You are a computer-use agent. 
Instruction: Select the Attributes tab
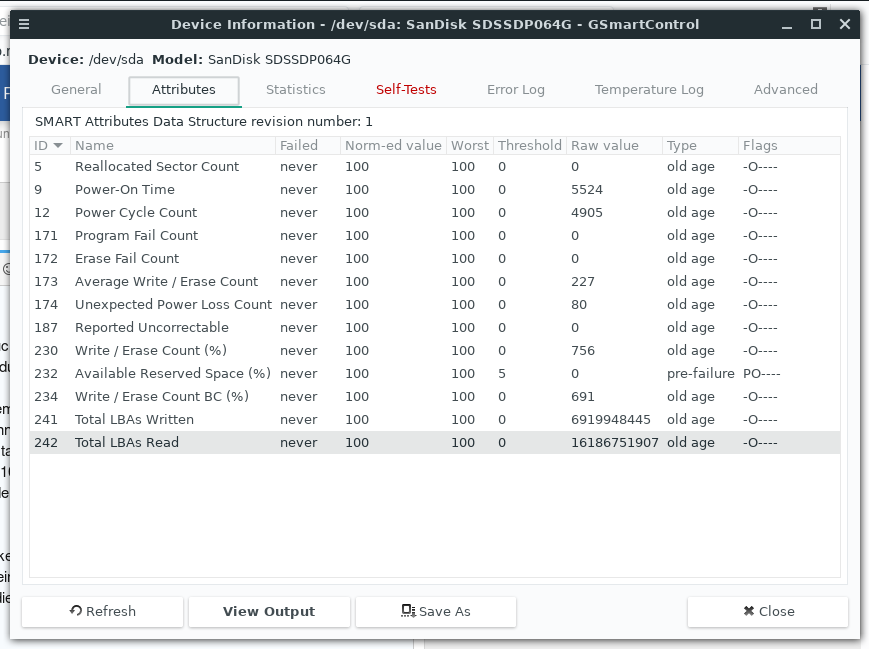[x=183, y=89]
